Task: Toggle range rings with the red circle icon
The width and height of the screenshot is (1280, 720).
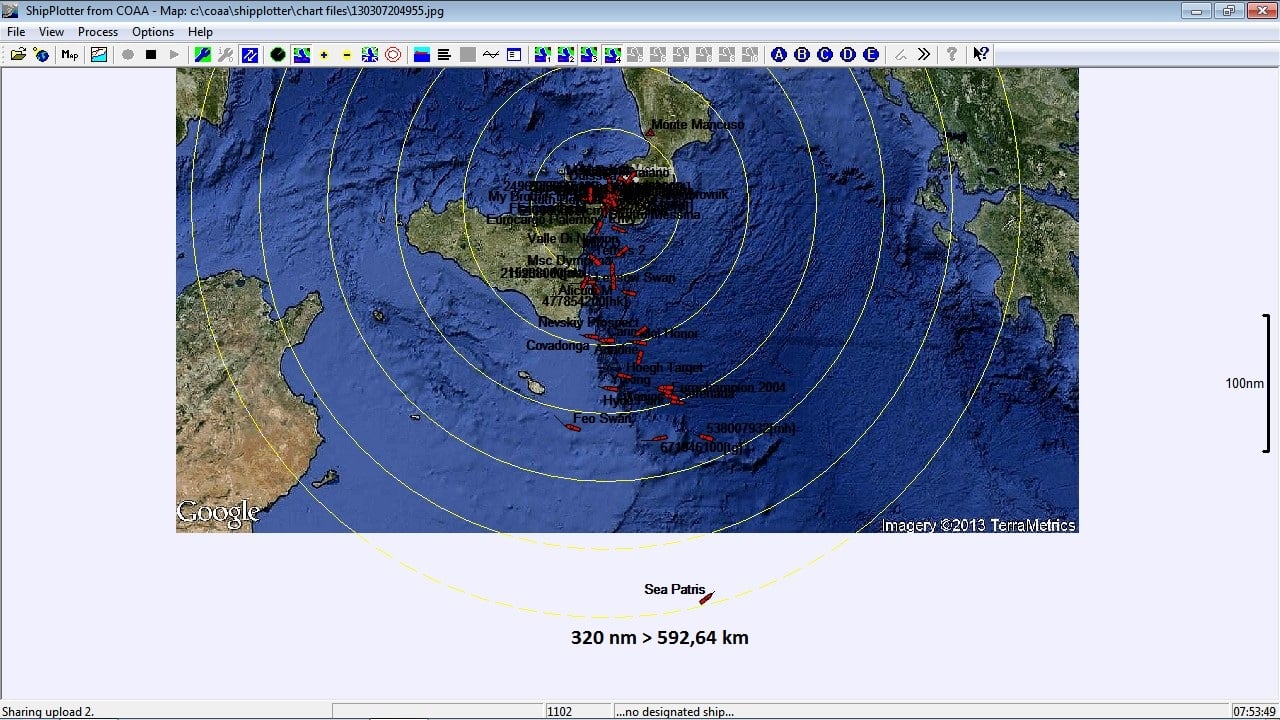Action: click(392, 55)
